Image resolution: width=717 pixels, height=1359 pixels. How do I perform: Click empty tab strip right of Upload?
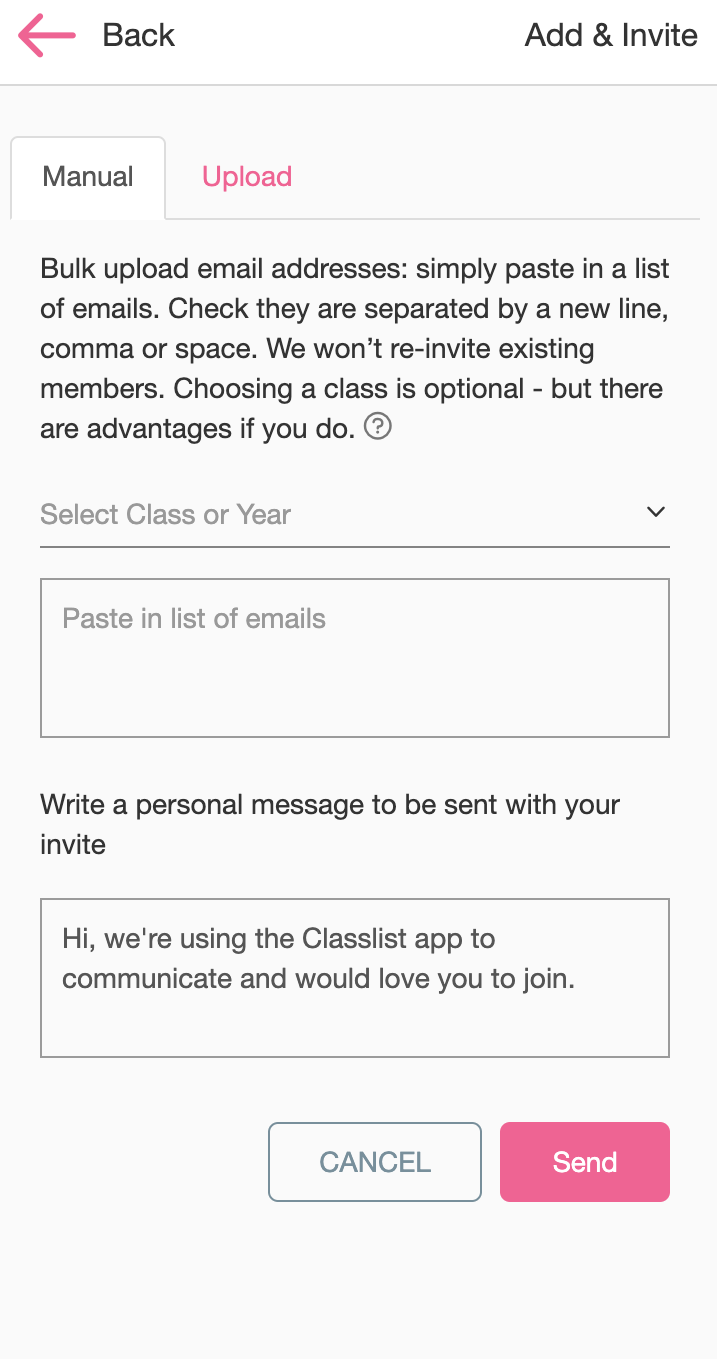(x=500, y=177)
